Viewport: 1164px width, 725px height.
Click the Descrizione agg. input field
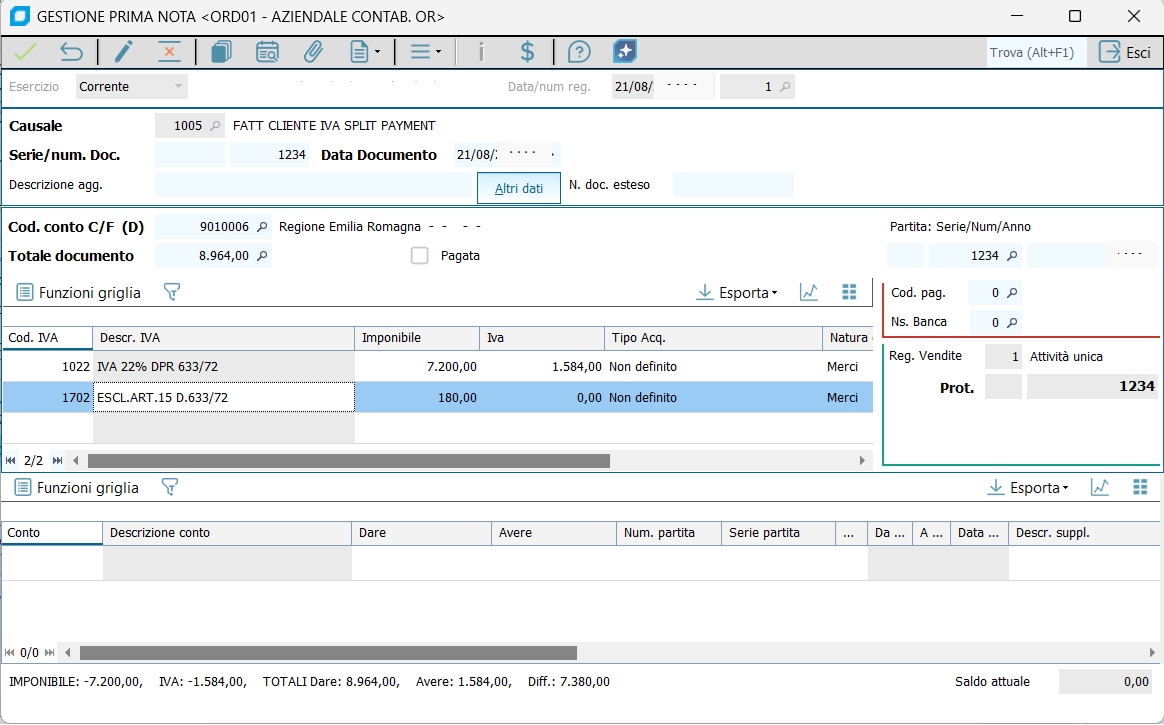click(313, 185)
